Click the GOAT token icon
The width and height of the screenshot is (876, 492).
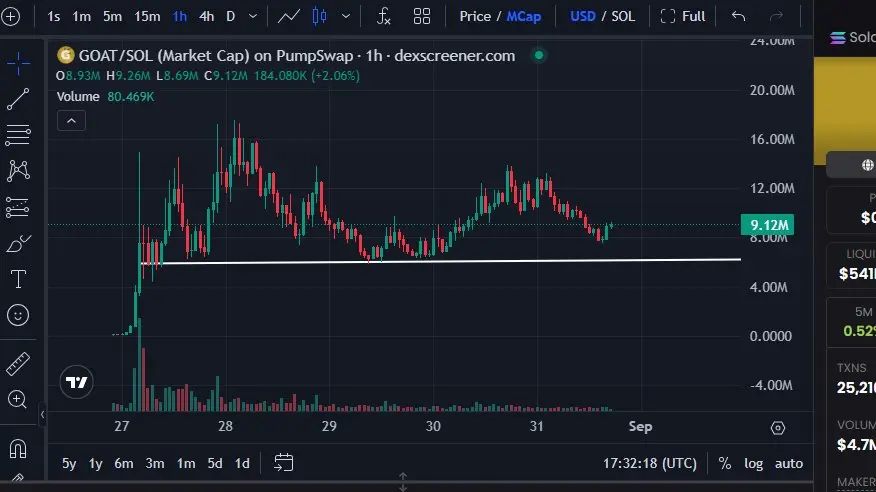click(x=65, y=55)
